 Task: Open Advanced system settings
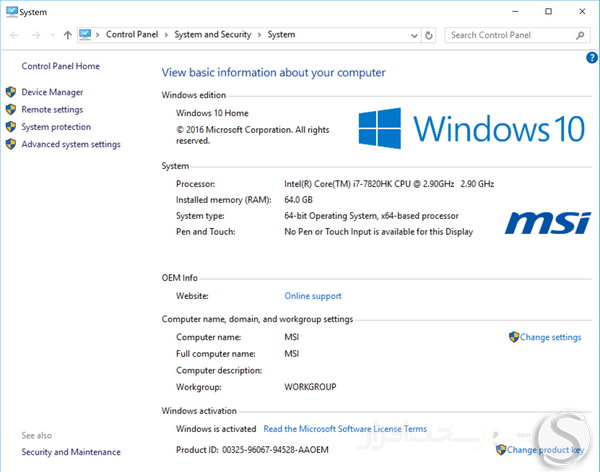[70, 144]
